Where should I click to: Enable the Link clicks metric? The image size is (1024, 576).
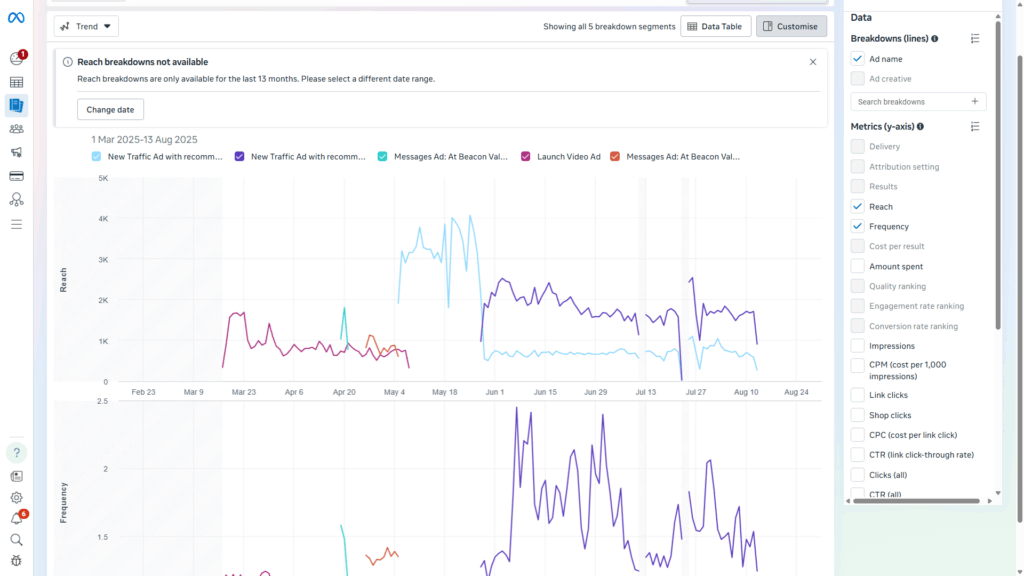857,395
